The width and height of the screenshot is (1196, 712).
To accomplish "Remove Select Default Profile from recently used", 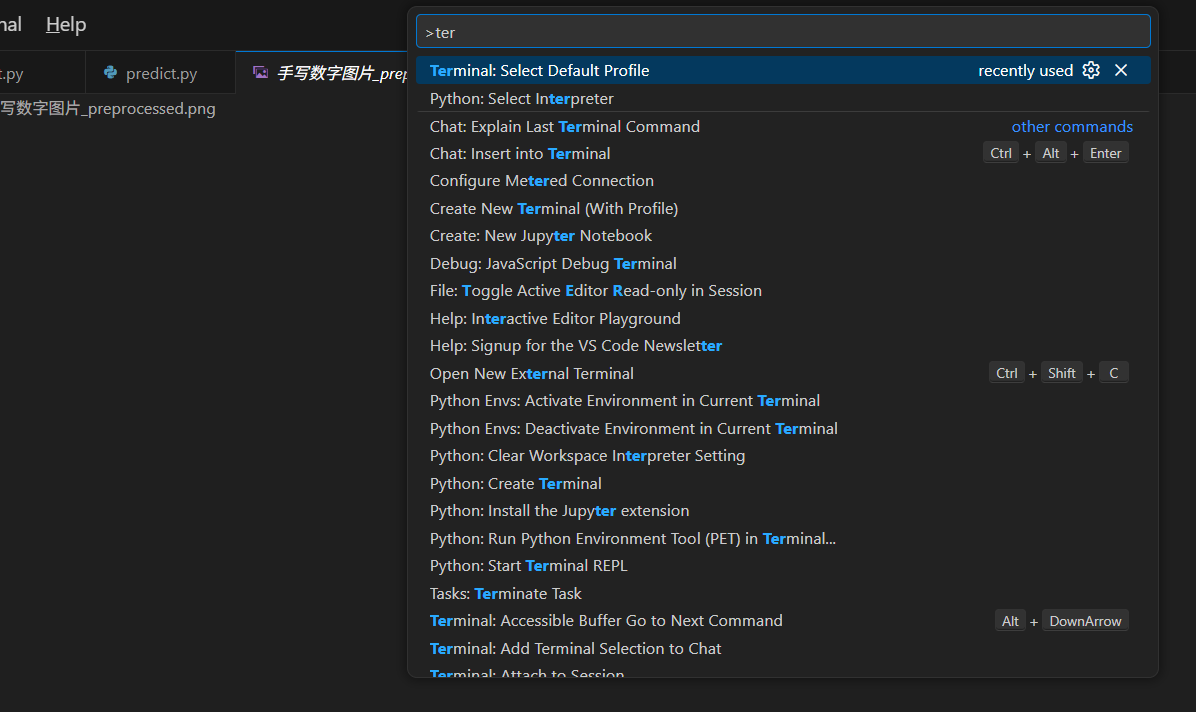I will coord(1120,70).
